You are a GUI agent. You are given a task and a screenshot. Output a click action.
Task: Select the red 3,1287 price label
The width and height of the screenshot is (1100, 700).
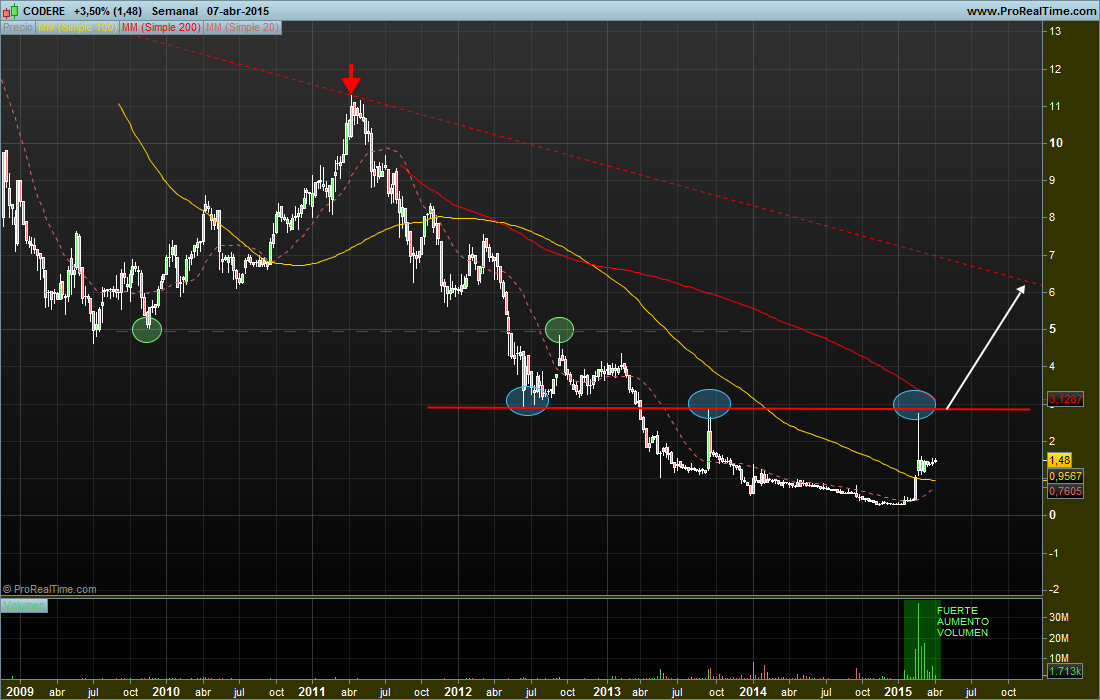1065,399
